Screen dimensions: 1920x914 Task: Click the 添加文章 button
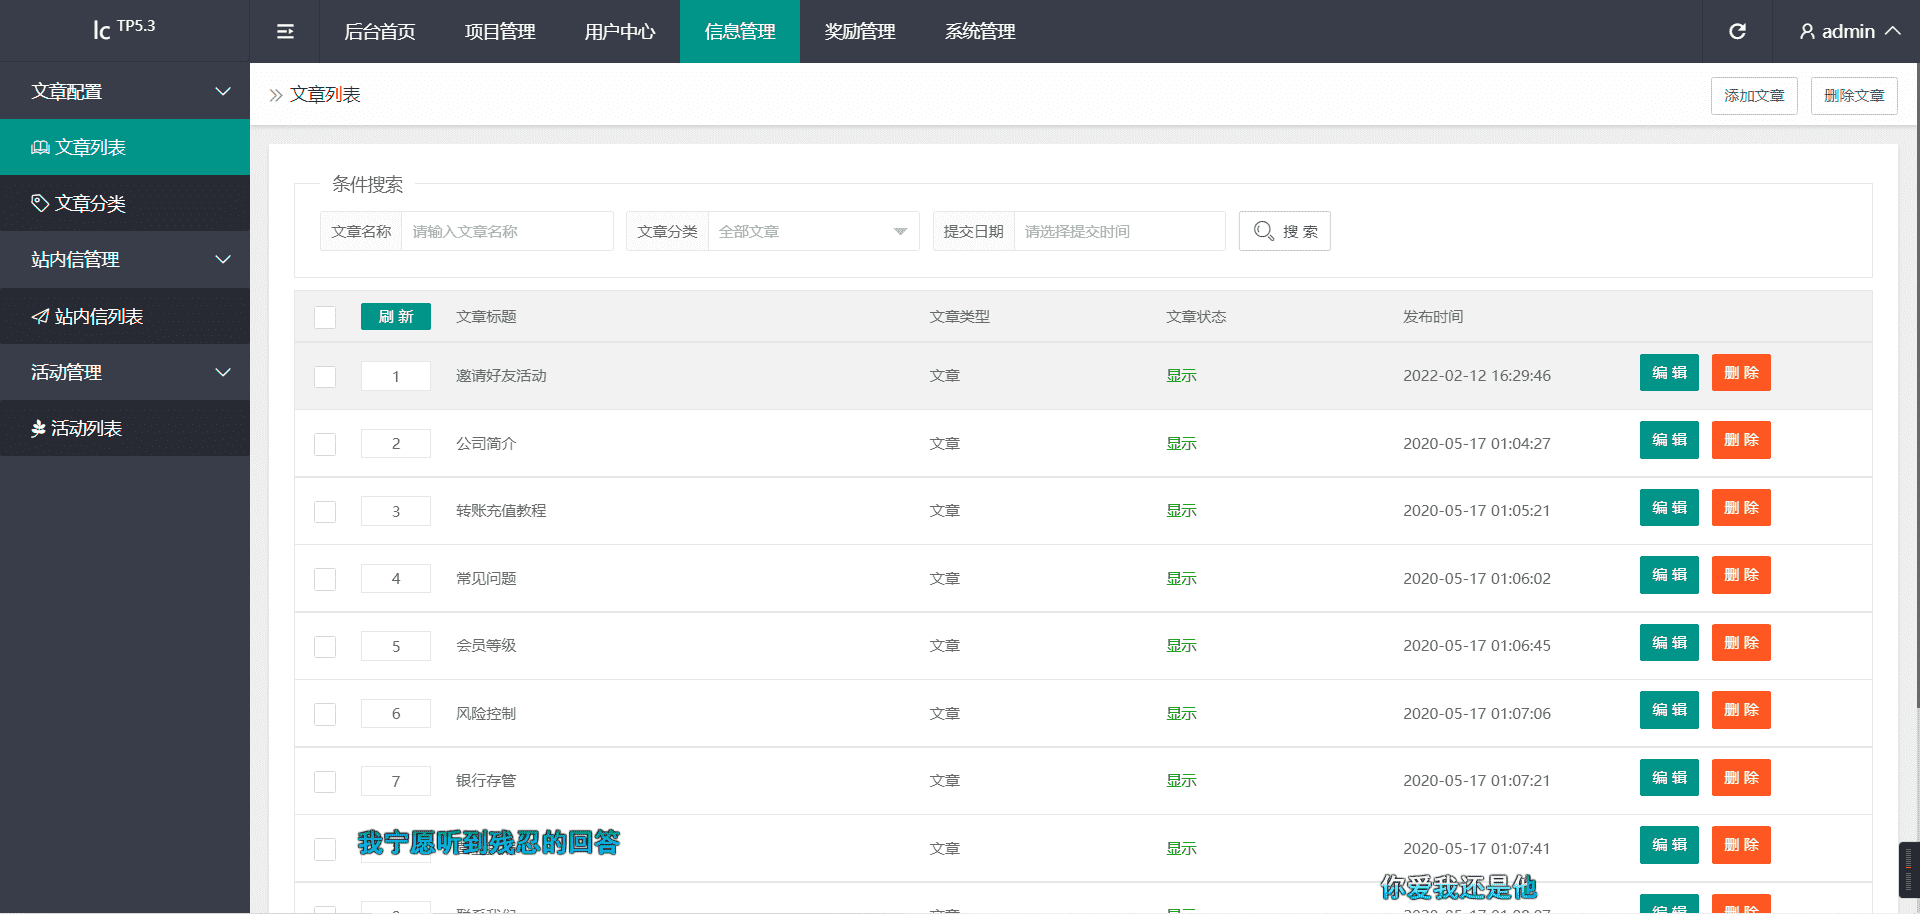1754,96
